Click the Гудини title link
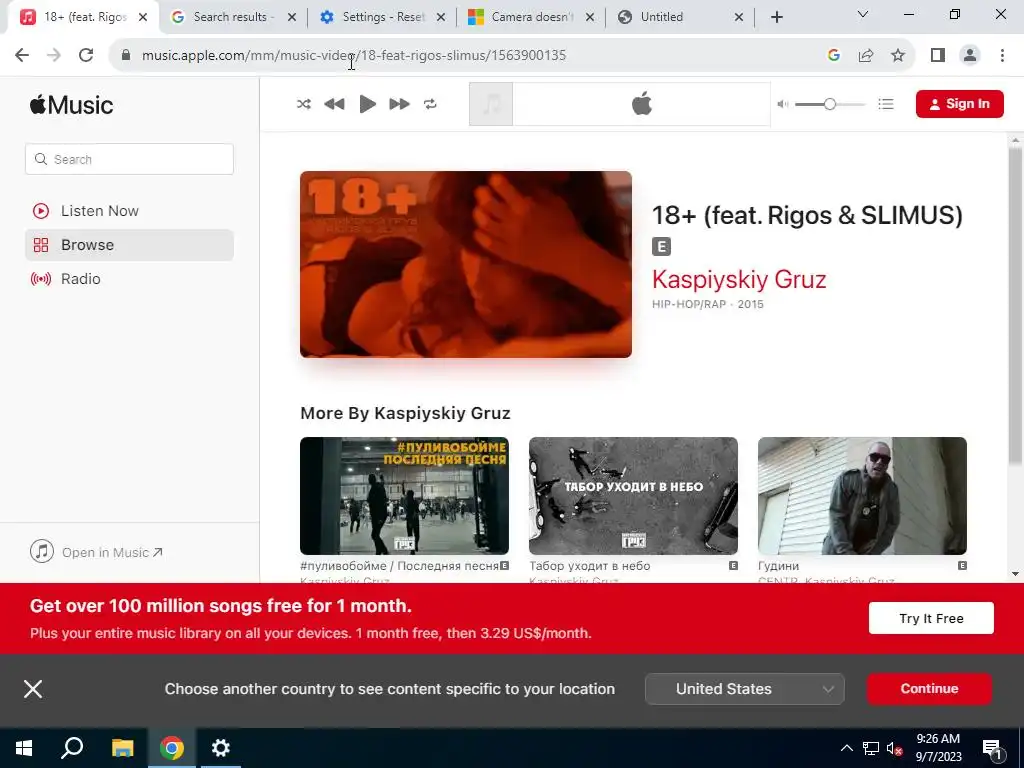Screen dimensions: 1024x768 pyautogui.click(x=778, y=566)
